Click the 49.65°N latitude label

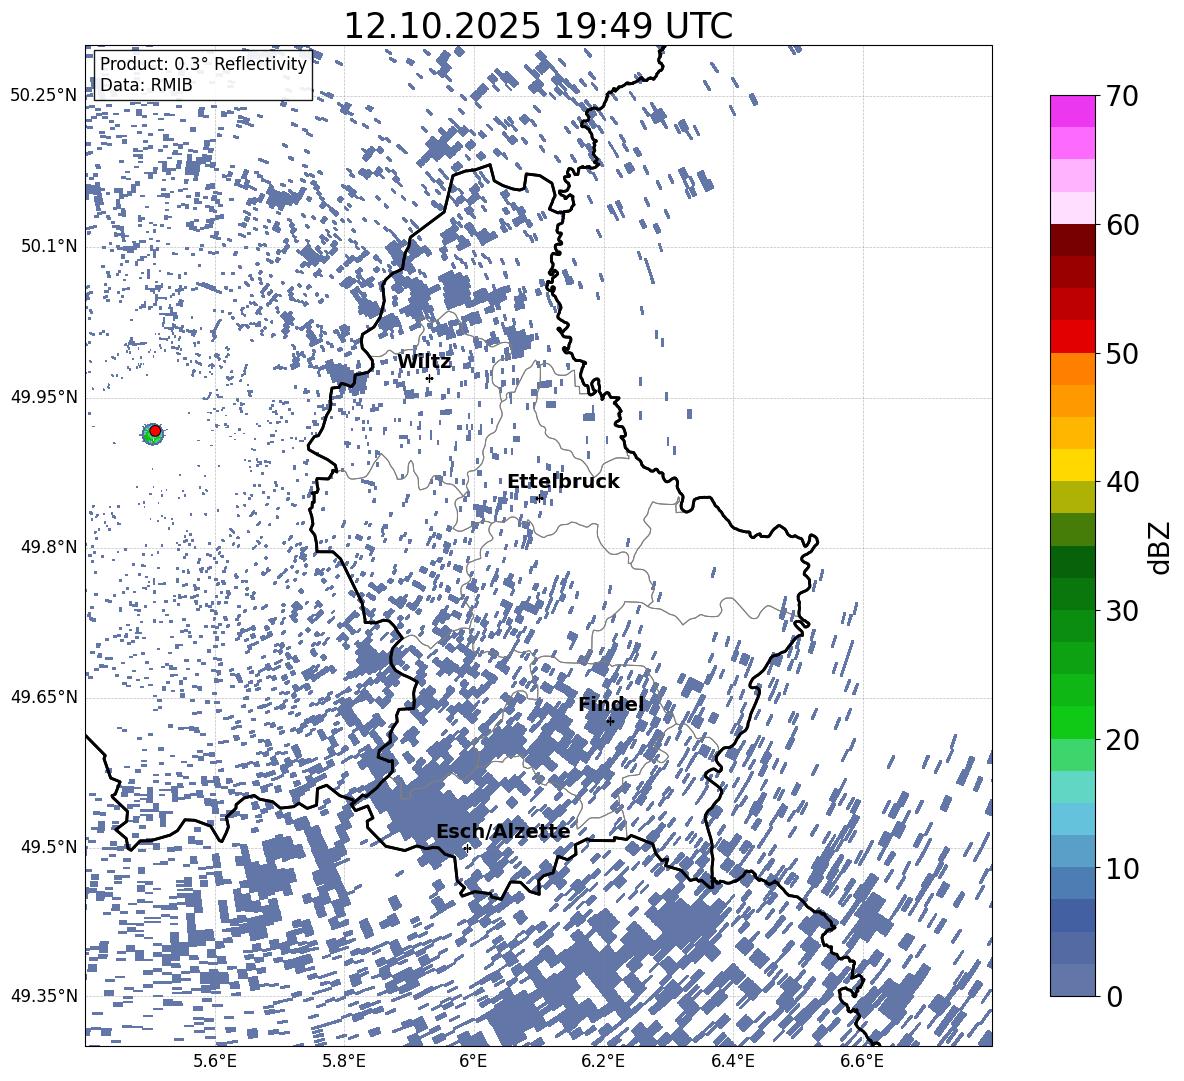[44, 697]
